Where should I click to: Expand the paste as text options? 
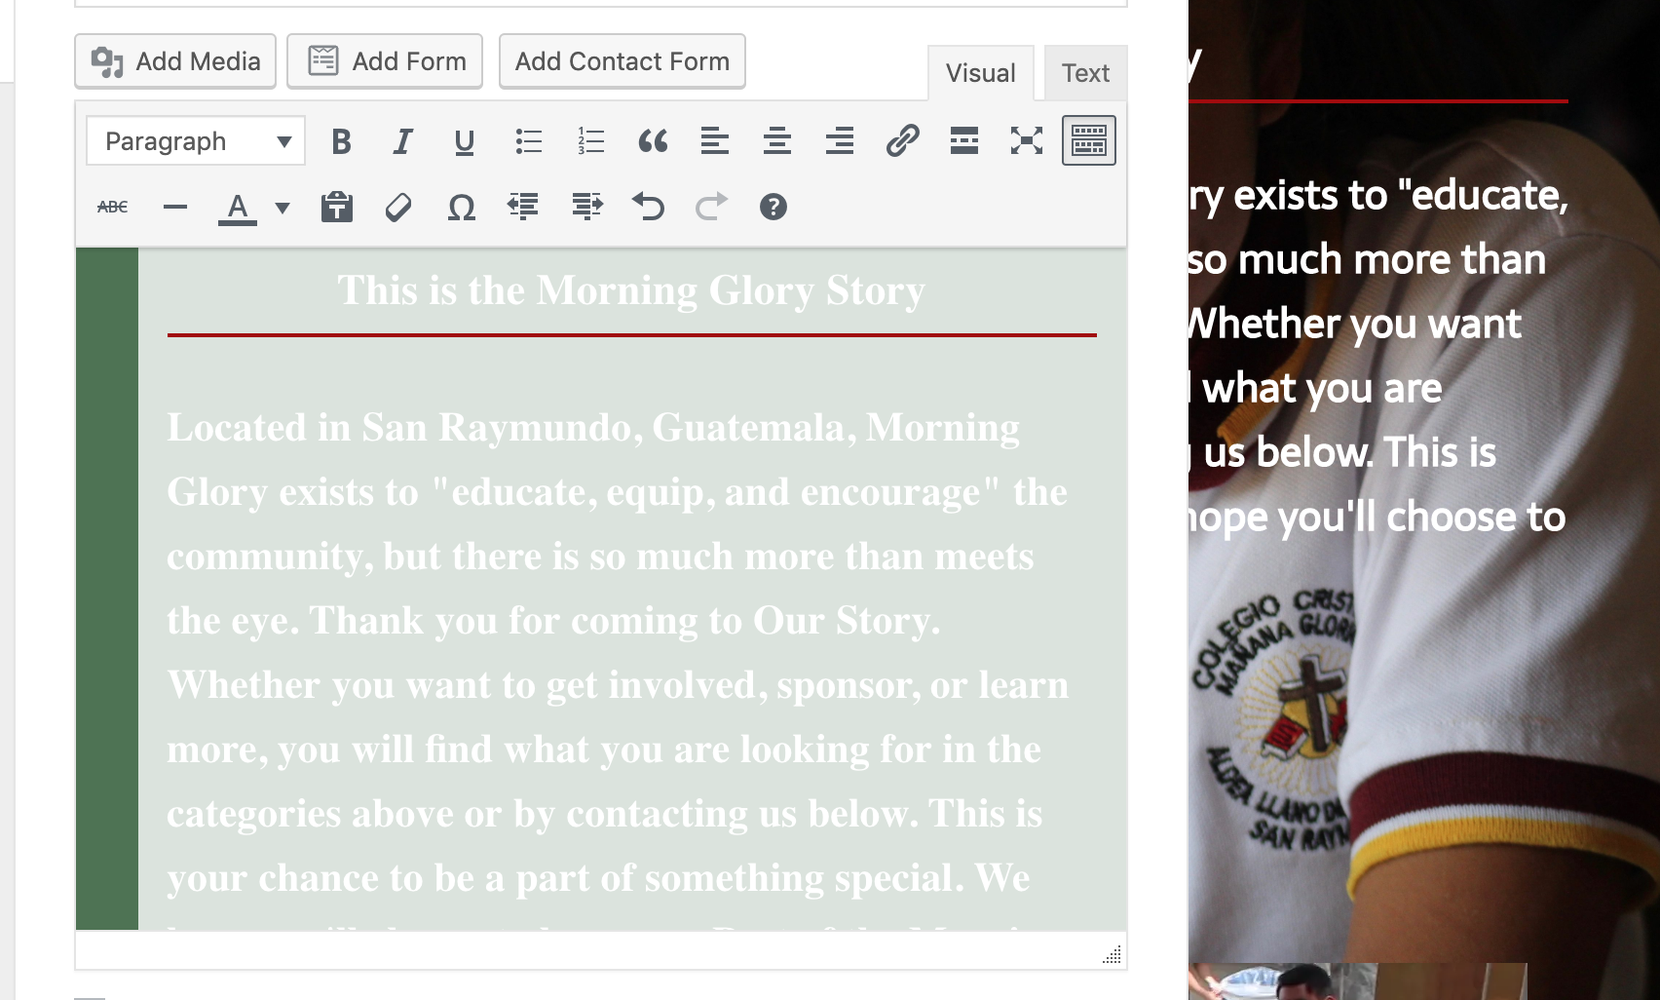coord(337,207)
